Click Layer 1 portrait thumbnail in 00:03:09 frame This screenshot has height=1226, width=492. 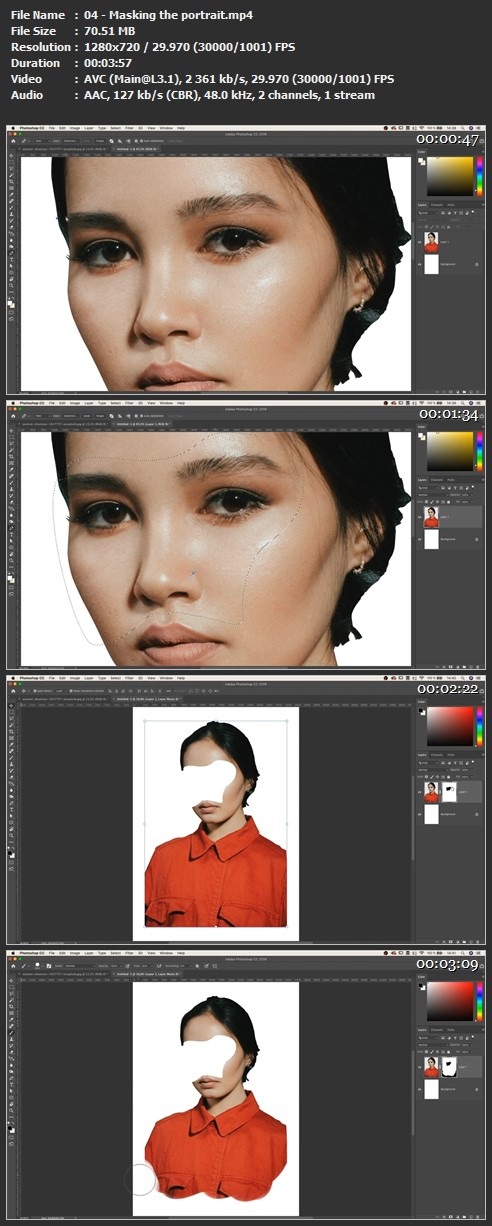tap(431, 1067)
